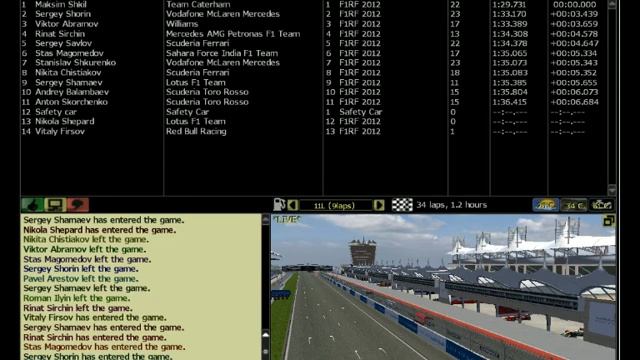This screenshot has height=360, width=640.
Task: Click lap time 1:36.415
Action: [x=509, y=102]
